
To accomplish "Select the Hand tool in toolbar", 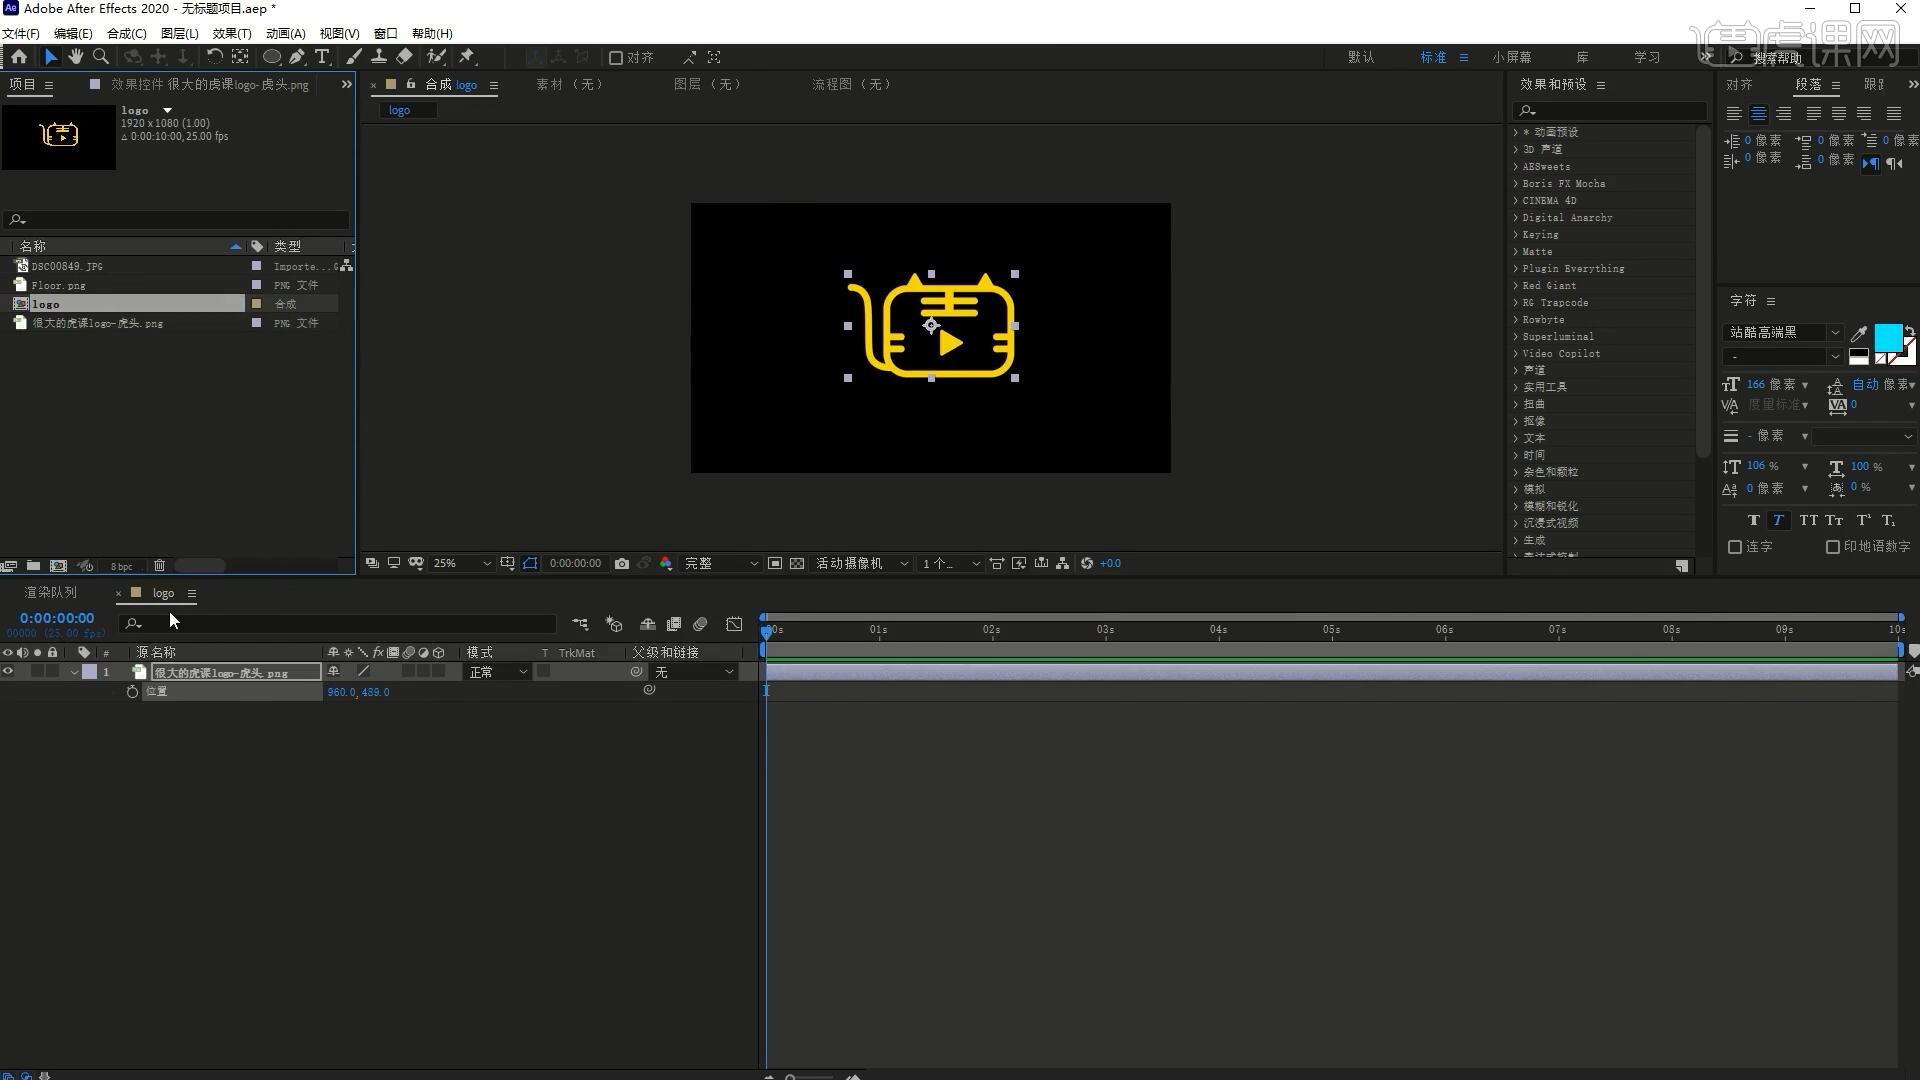I will (75, 57).
